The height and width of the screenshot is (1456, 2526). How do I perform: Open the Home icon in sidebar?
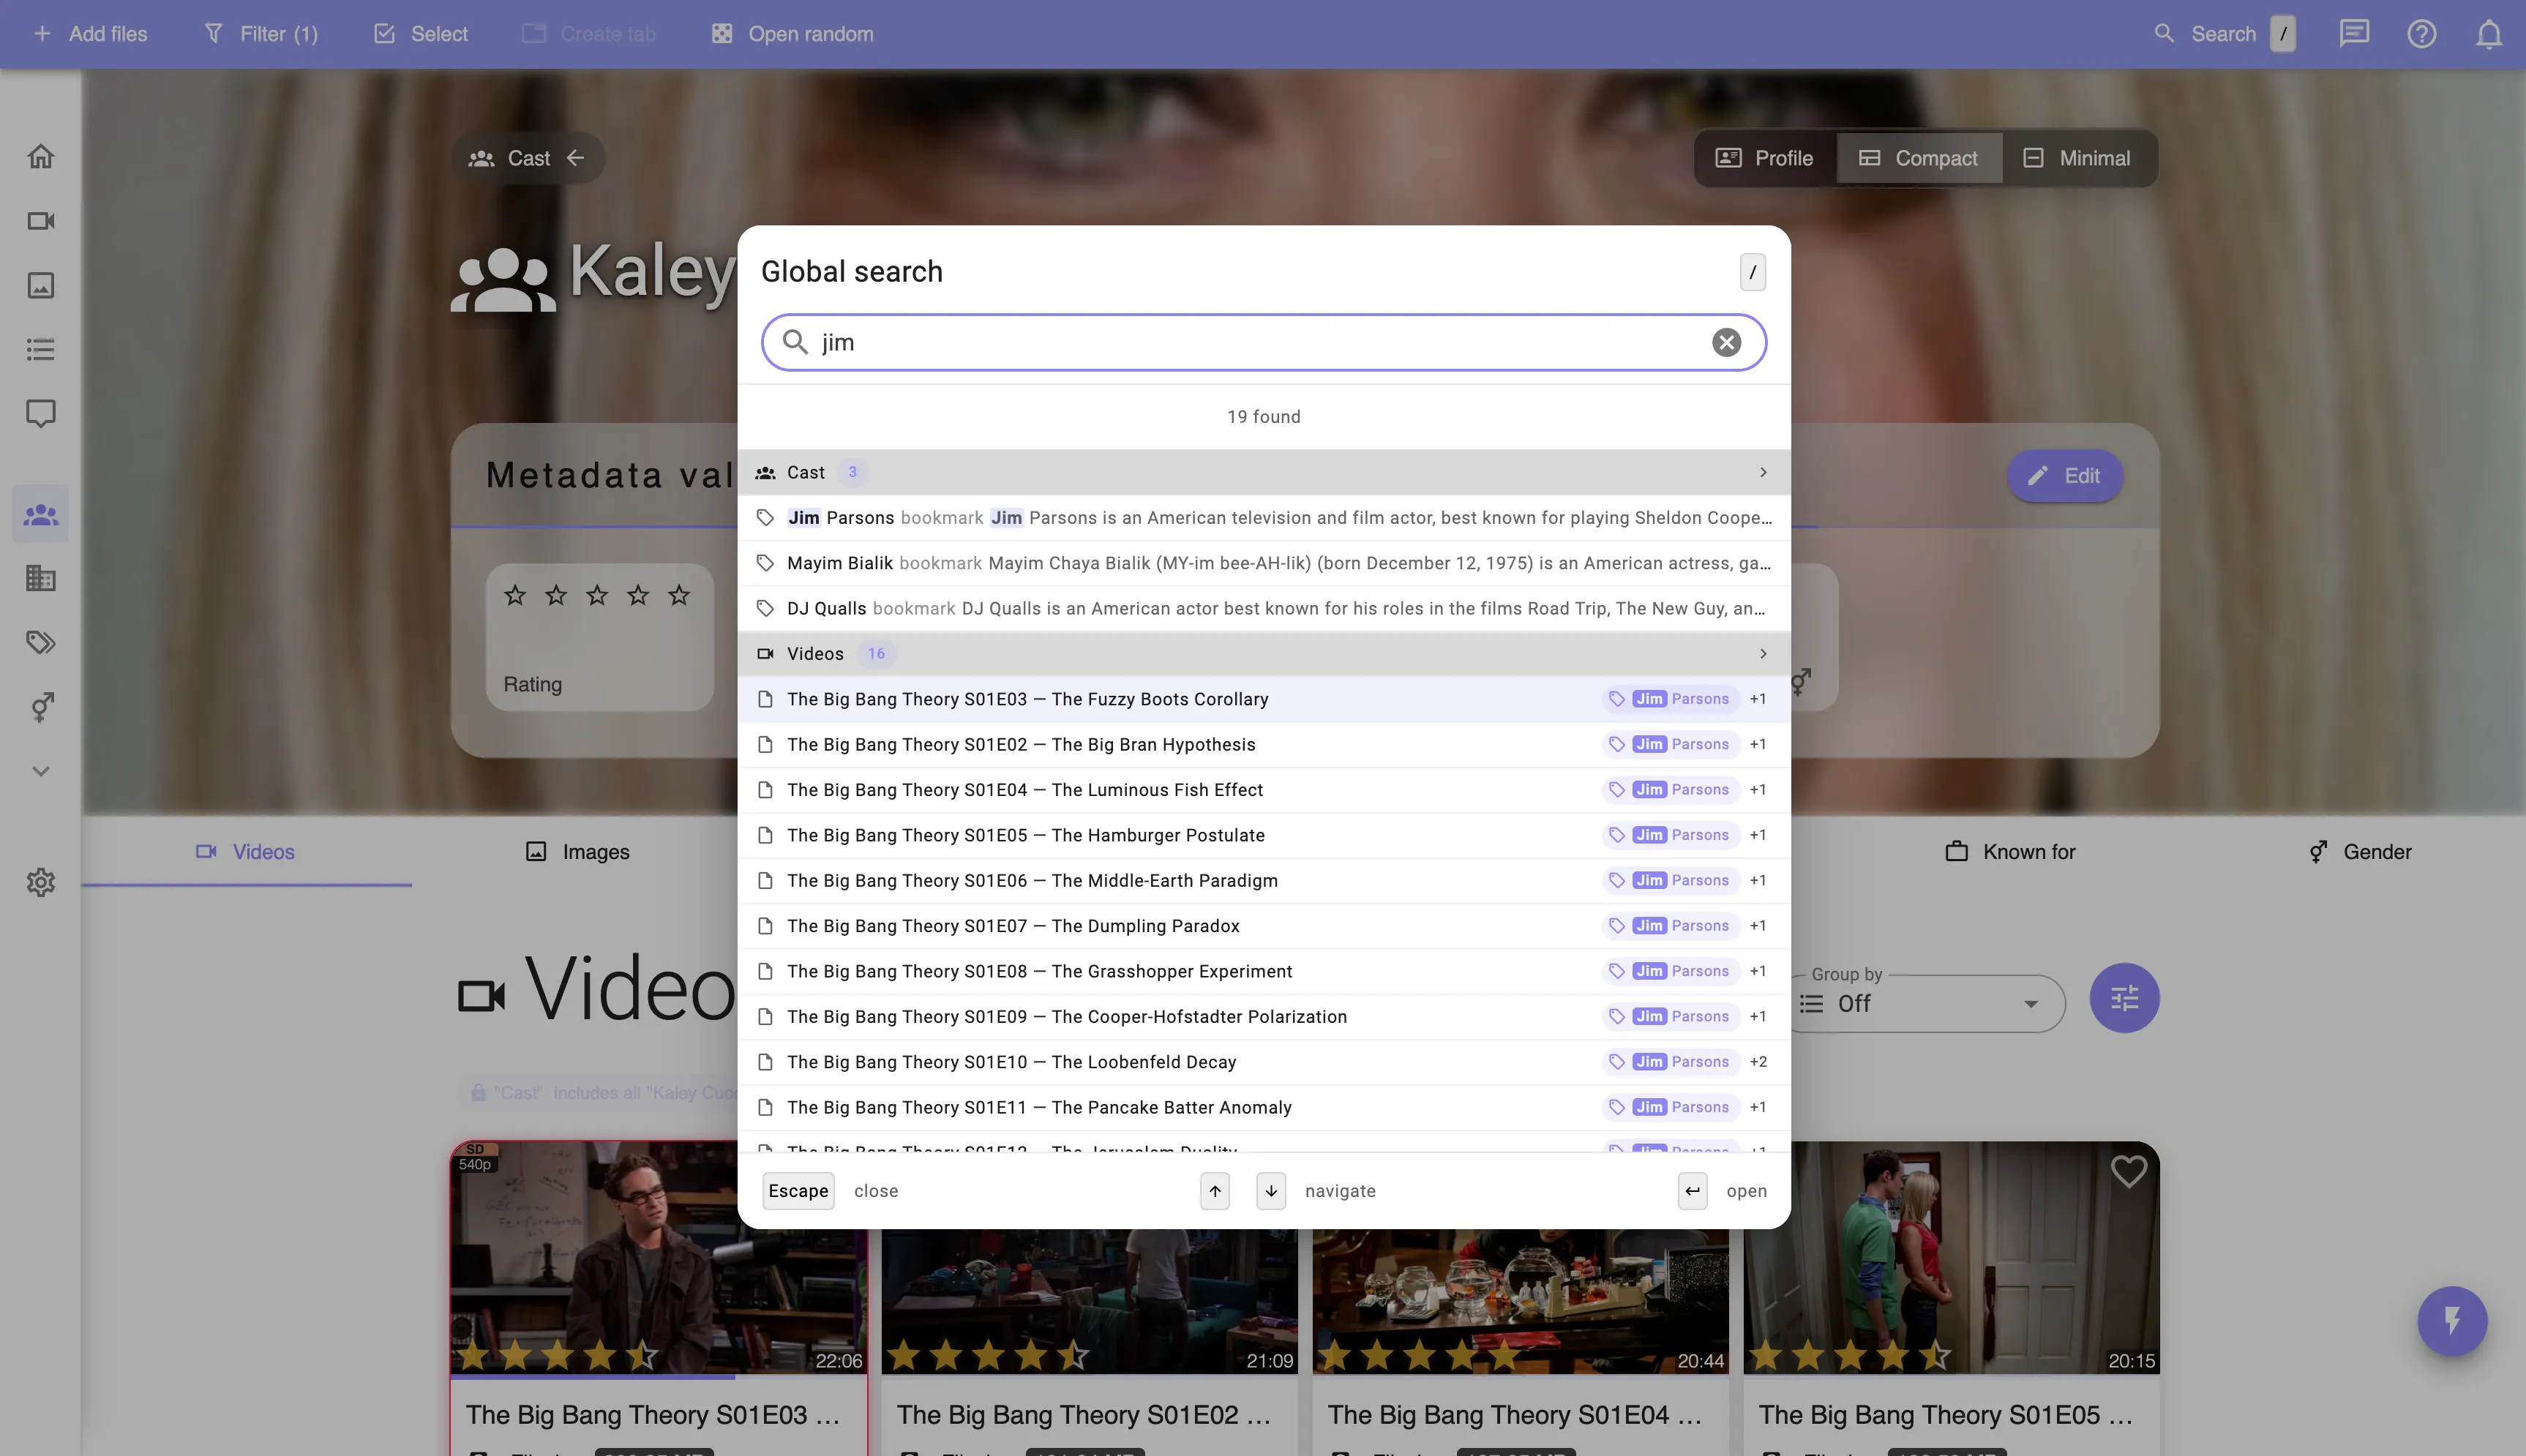tap(40, 157)
